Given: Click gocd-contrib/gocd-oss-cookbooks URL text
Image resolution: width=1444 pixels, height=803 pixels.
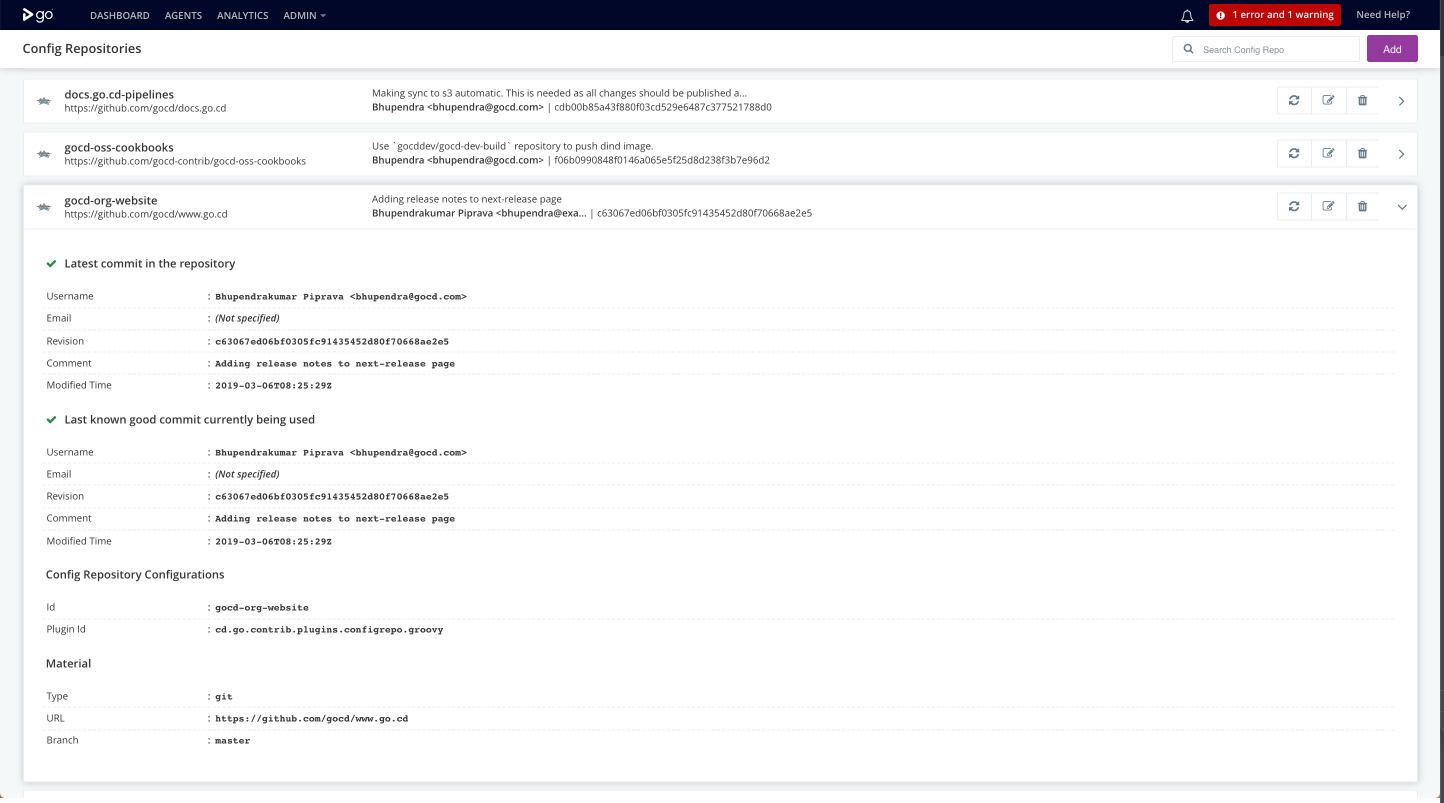Looking at the screenshot, I should click(x=185, y=161).
